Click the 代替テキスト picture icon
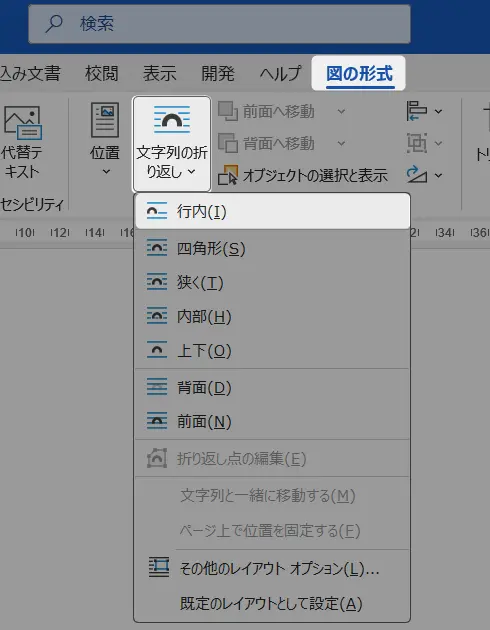The width and height of the screenshot is (490, 630). tap(22, 123)
